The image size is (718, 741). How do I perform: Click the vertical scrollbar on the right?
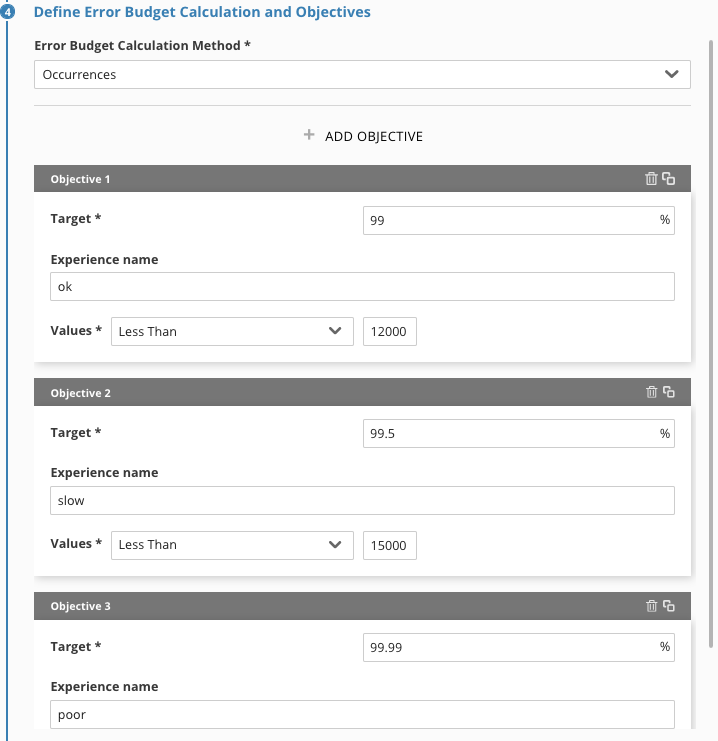pyautogui.click(x=710, y=344)
